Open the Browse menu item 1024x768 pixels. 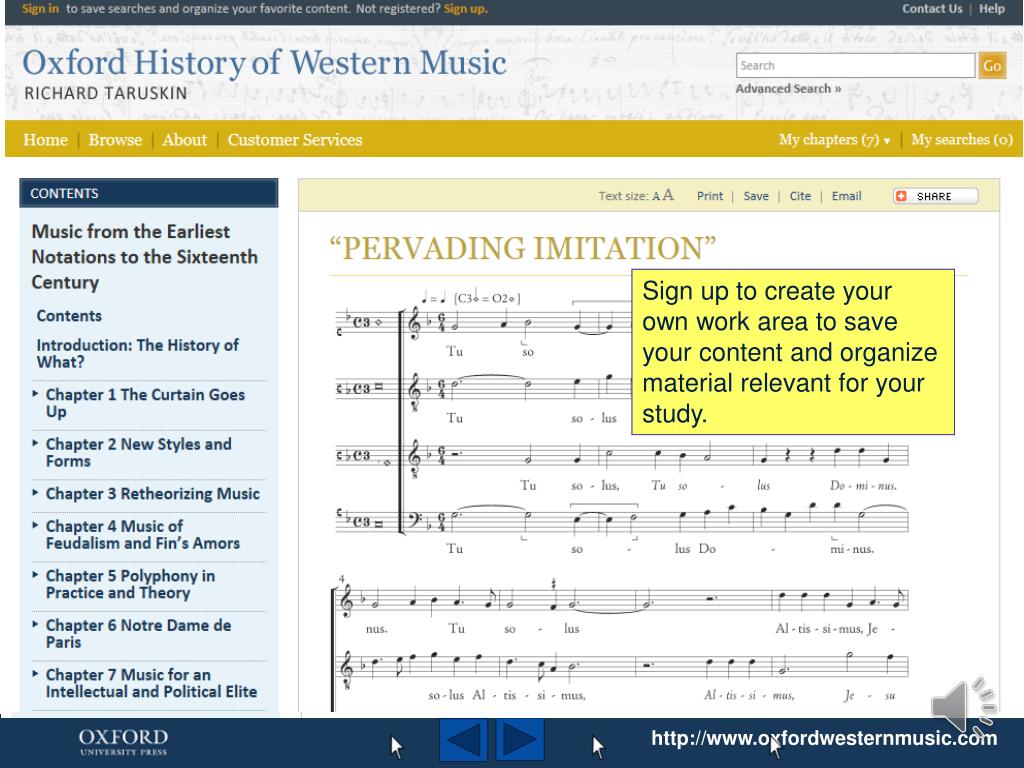pos(115,140)
